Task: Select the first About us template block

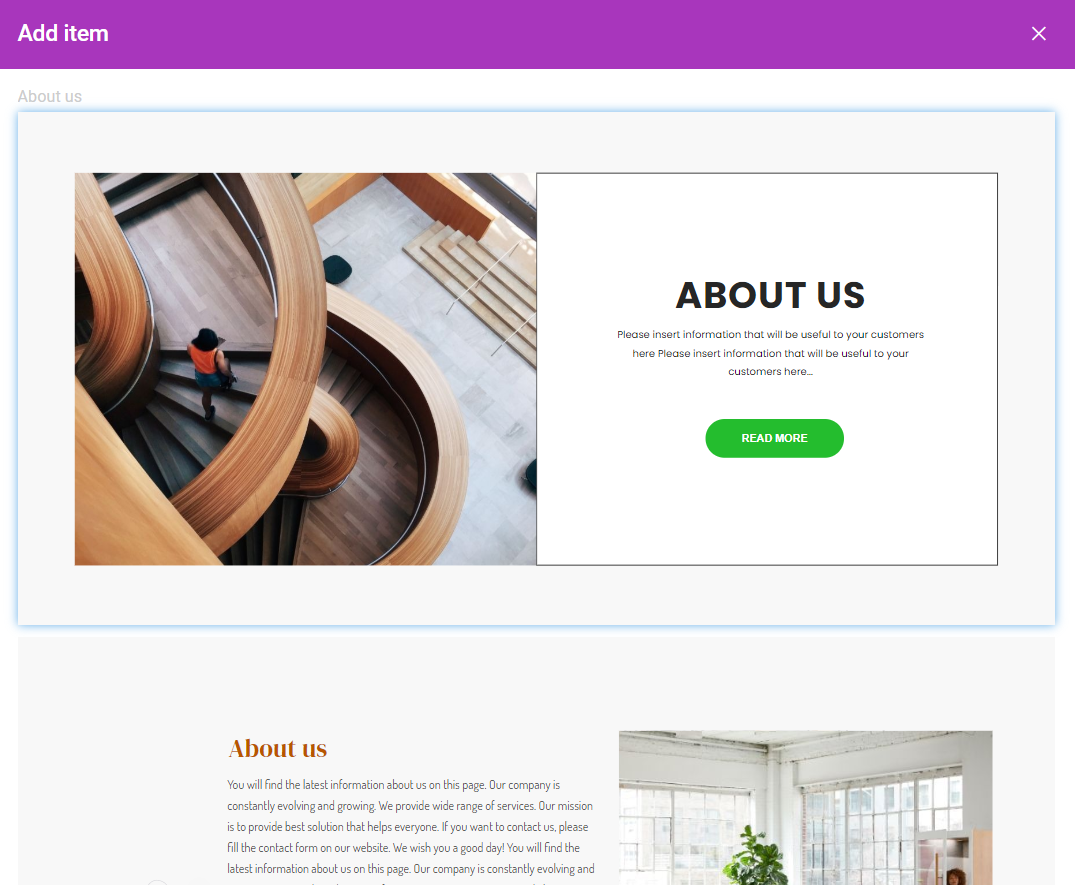Action: 536,368
